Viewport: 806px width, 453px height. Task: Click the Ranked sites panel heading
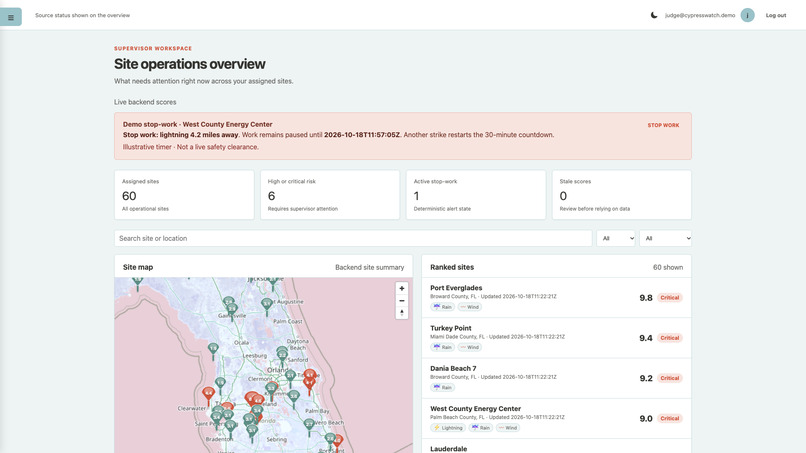[452, 267]
